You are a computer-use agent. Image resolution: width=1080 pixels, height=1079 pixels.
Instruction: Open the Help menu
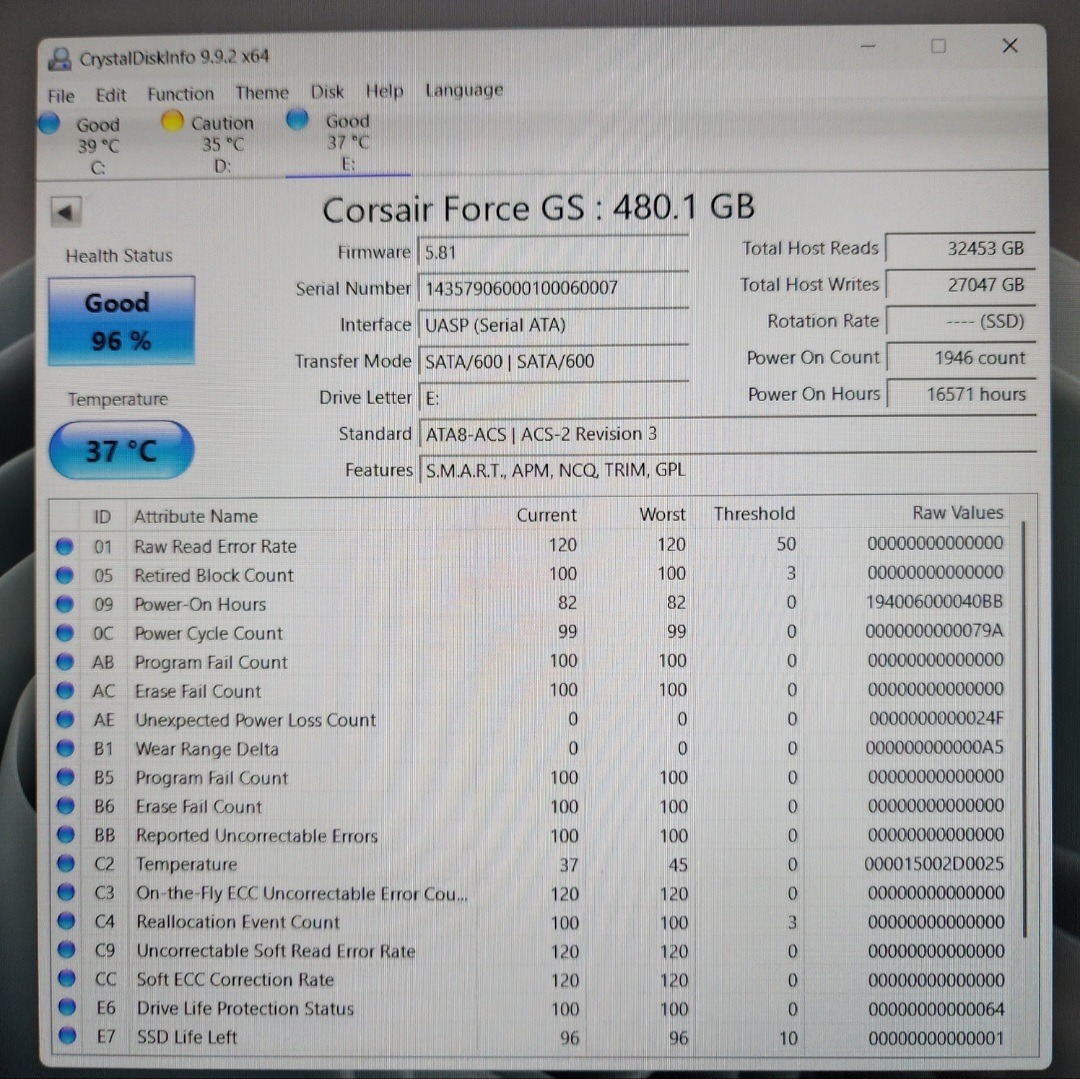point(384,90)
